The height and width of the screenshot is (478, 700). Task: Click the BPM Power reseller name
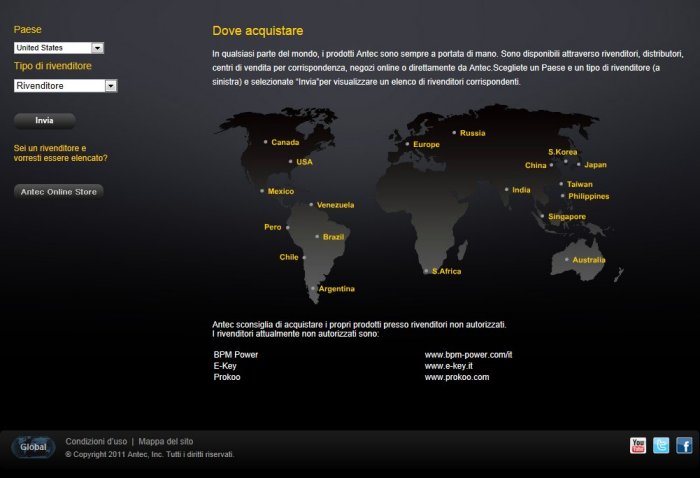236,355
